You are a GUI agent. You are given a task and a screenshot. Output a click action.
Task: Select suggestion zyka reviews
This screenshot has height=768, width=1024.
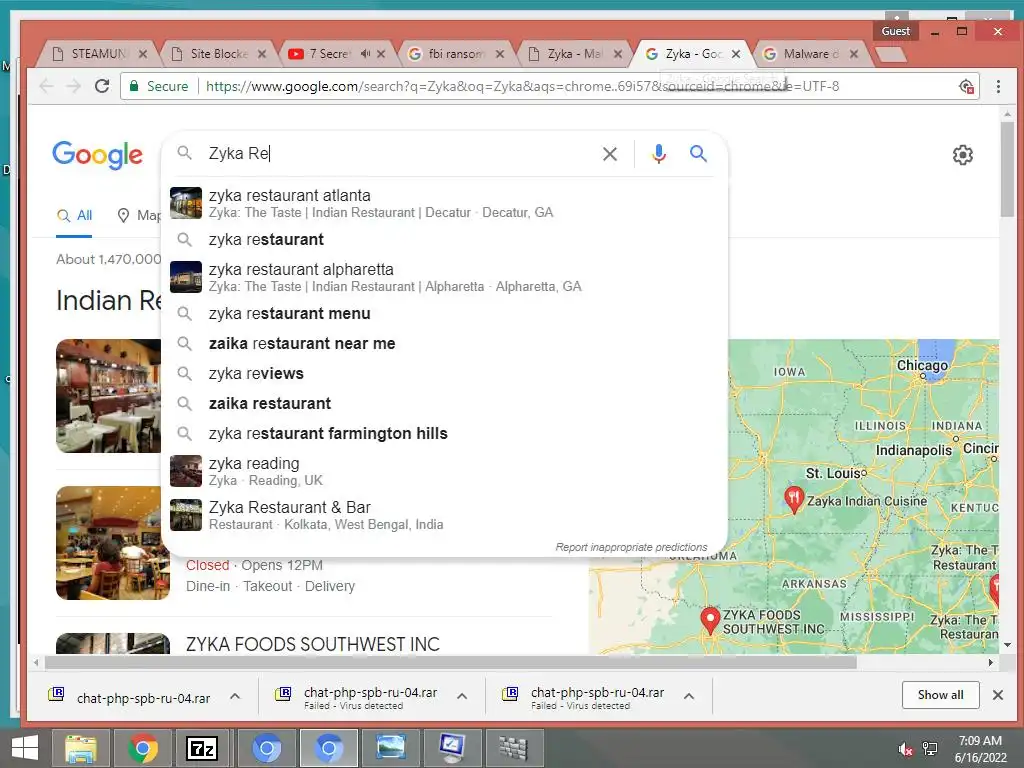click(444, 374)
